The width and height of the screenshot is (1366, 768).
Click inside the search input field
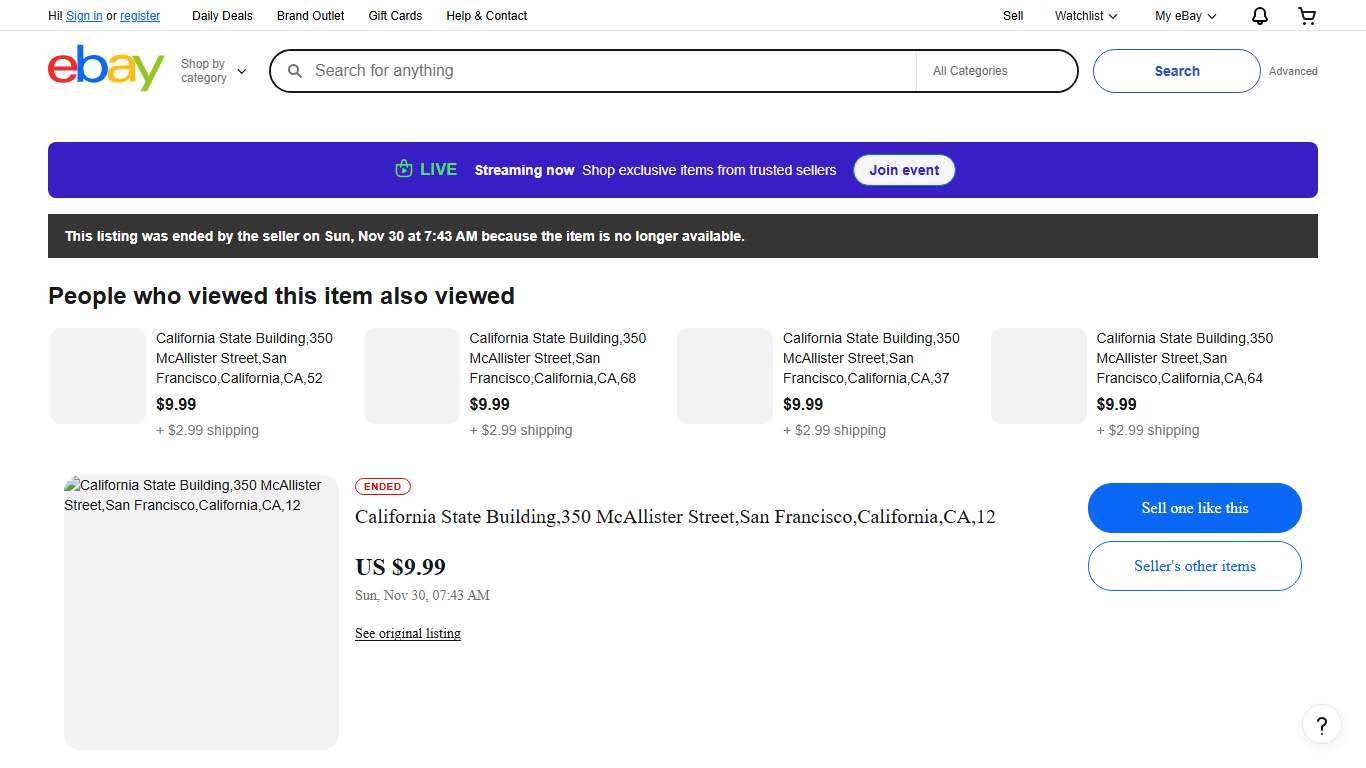coord(600,70)
